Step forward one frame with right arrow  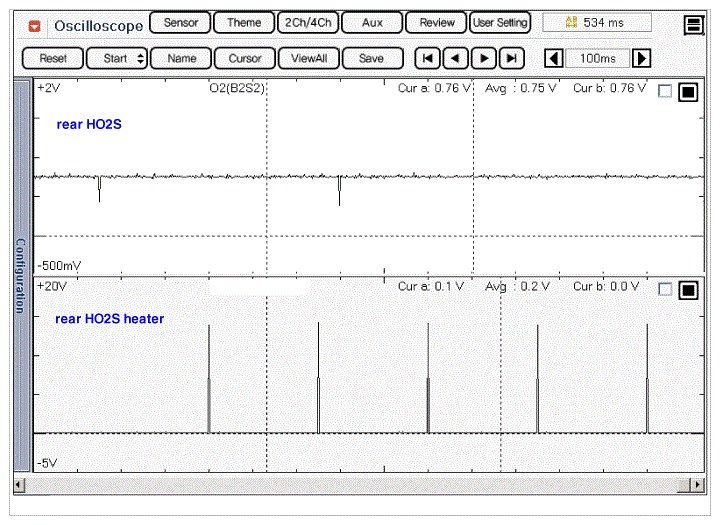pos(483,58)
